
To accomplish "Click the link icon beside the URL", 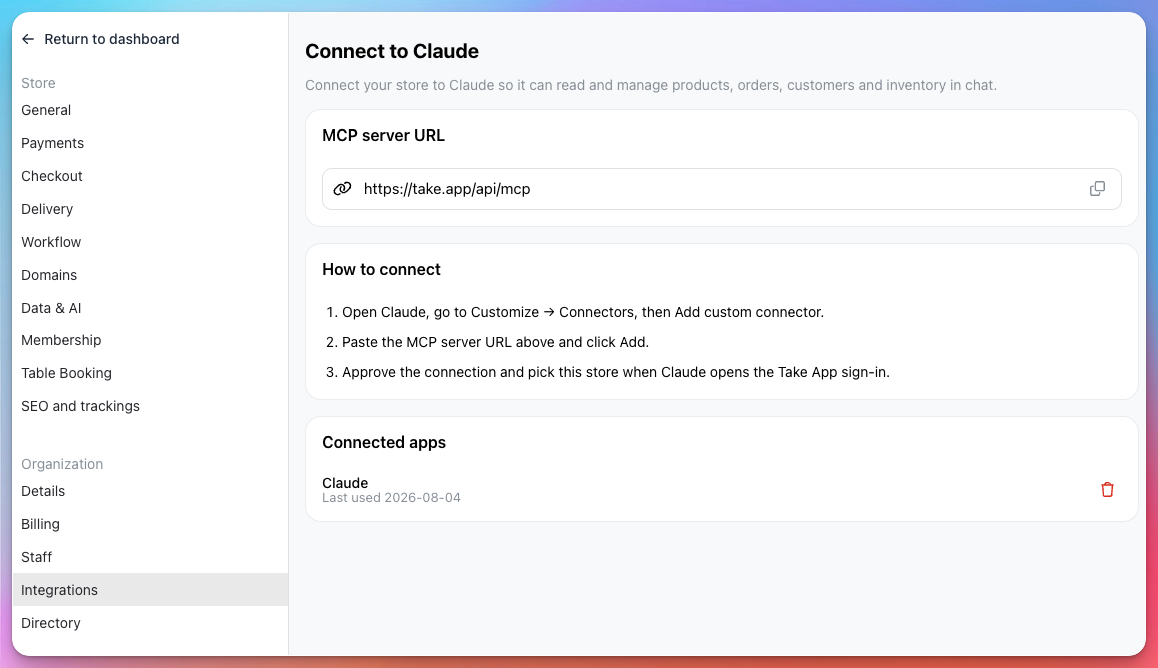I will 342,189.
